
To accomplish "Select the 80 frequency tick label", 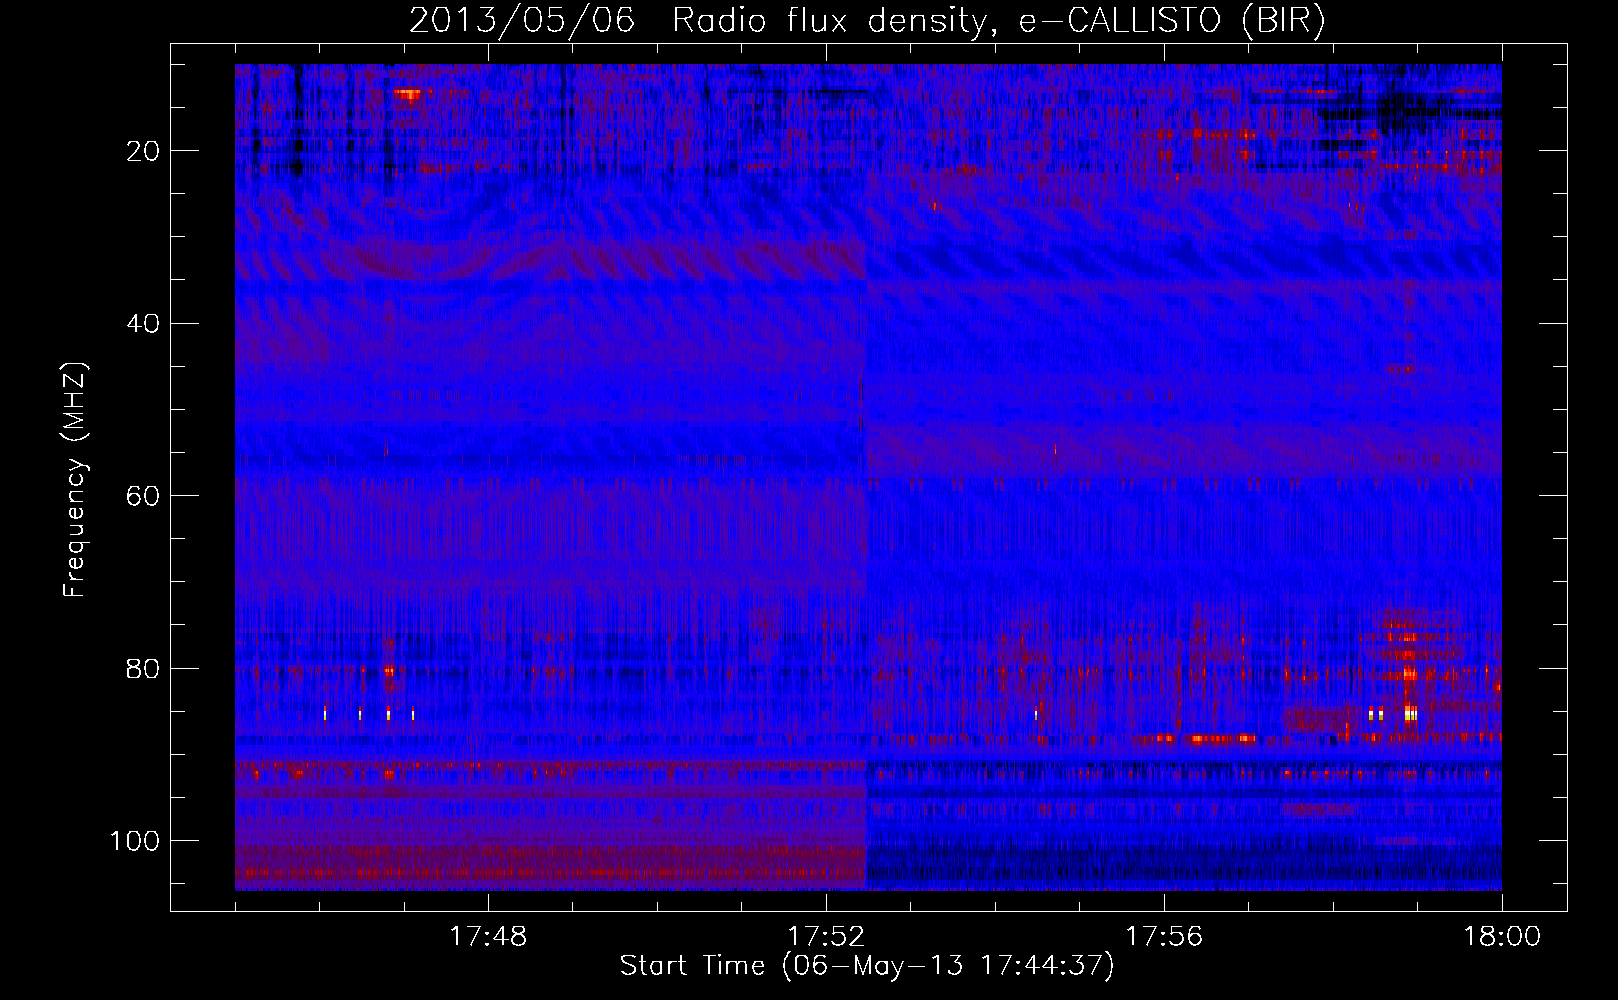I will point(143,668).
